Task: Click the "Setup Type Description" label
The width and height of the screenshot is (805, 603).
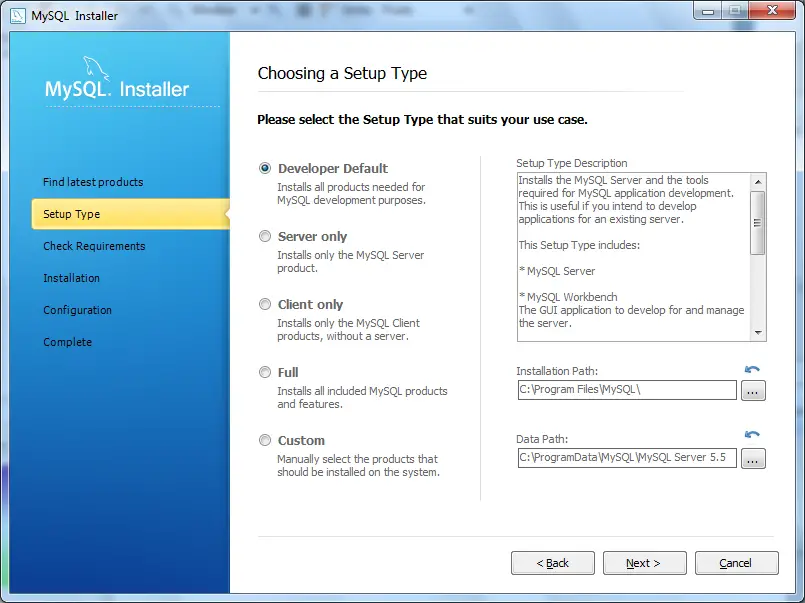Action: [x=571, y=163]
